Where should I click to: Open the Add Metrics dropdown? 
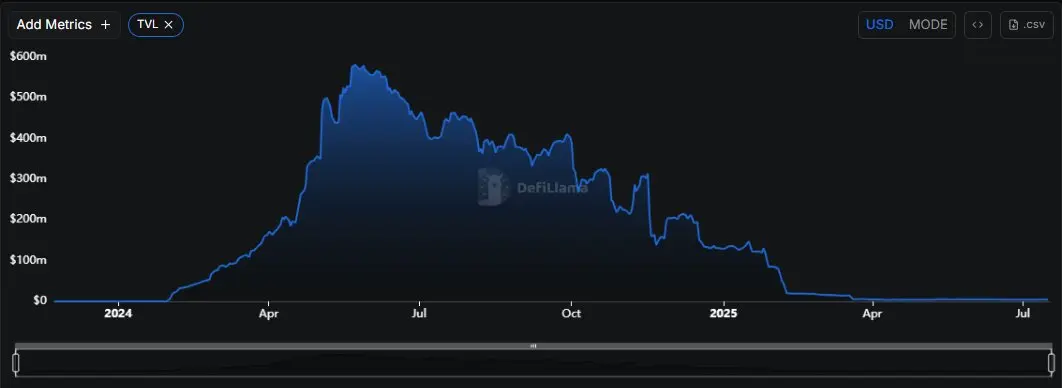click(x=64, y=24)
